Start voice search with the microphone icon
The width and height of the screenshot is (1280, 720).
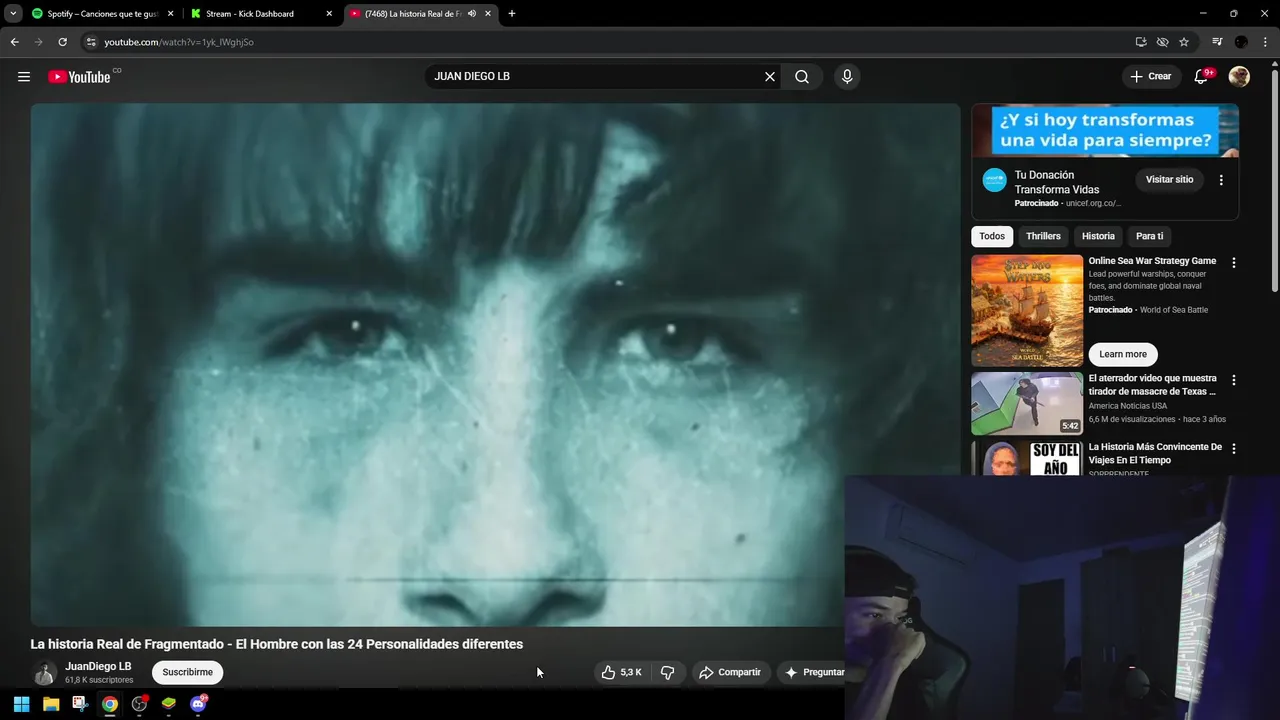(x=847, y=77)
